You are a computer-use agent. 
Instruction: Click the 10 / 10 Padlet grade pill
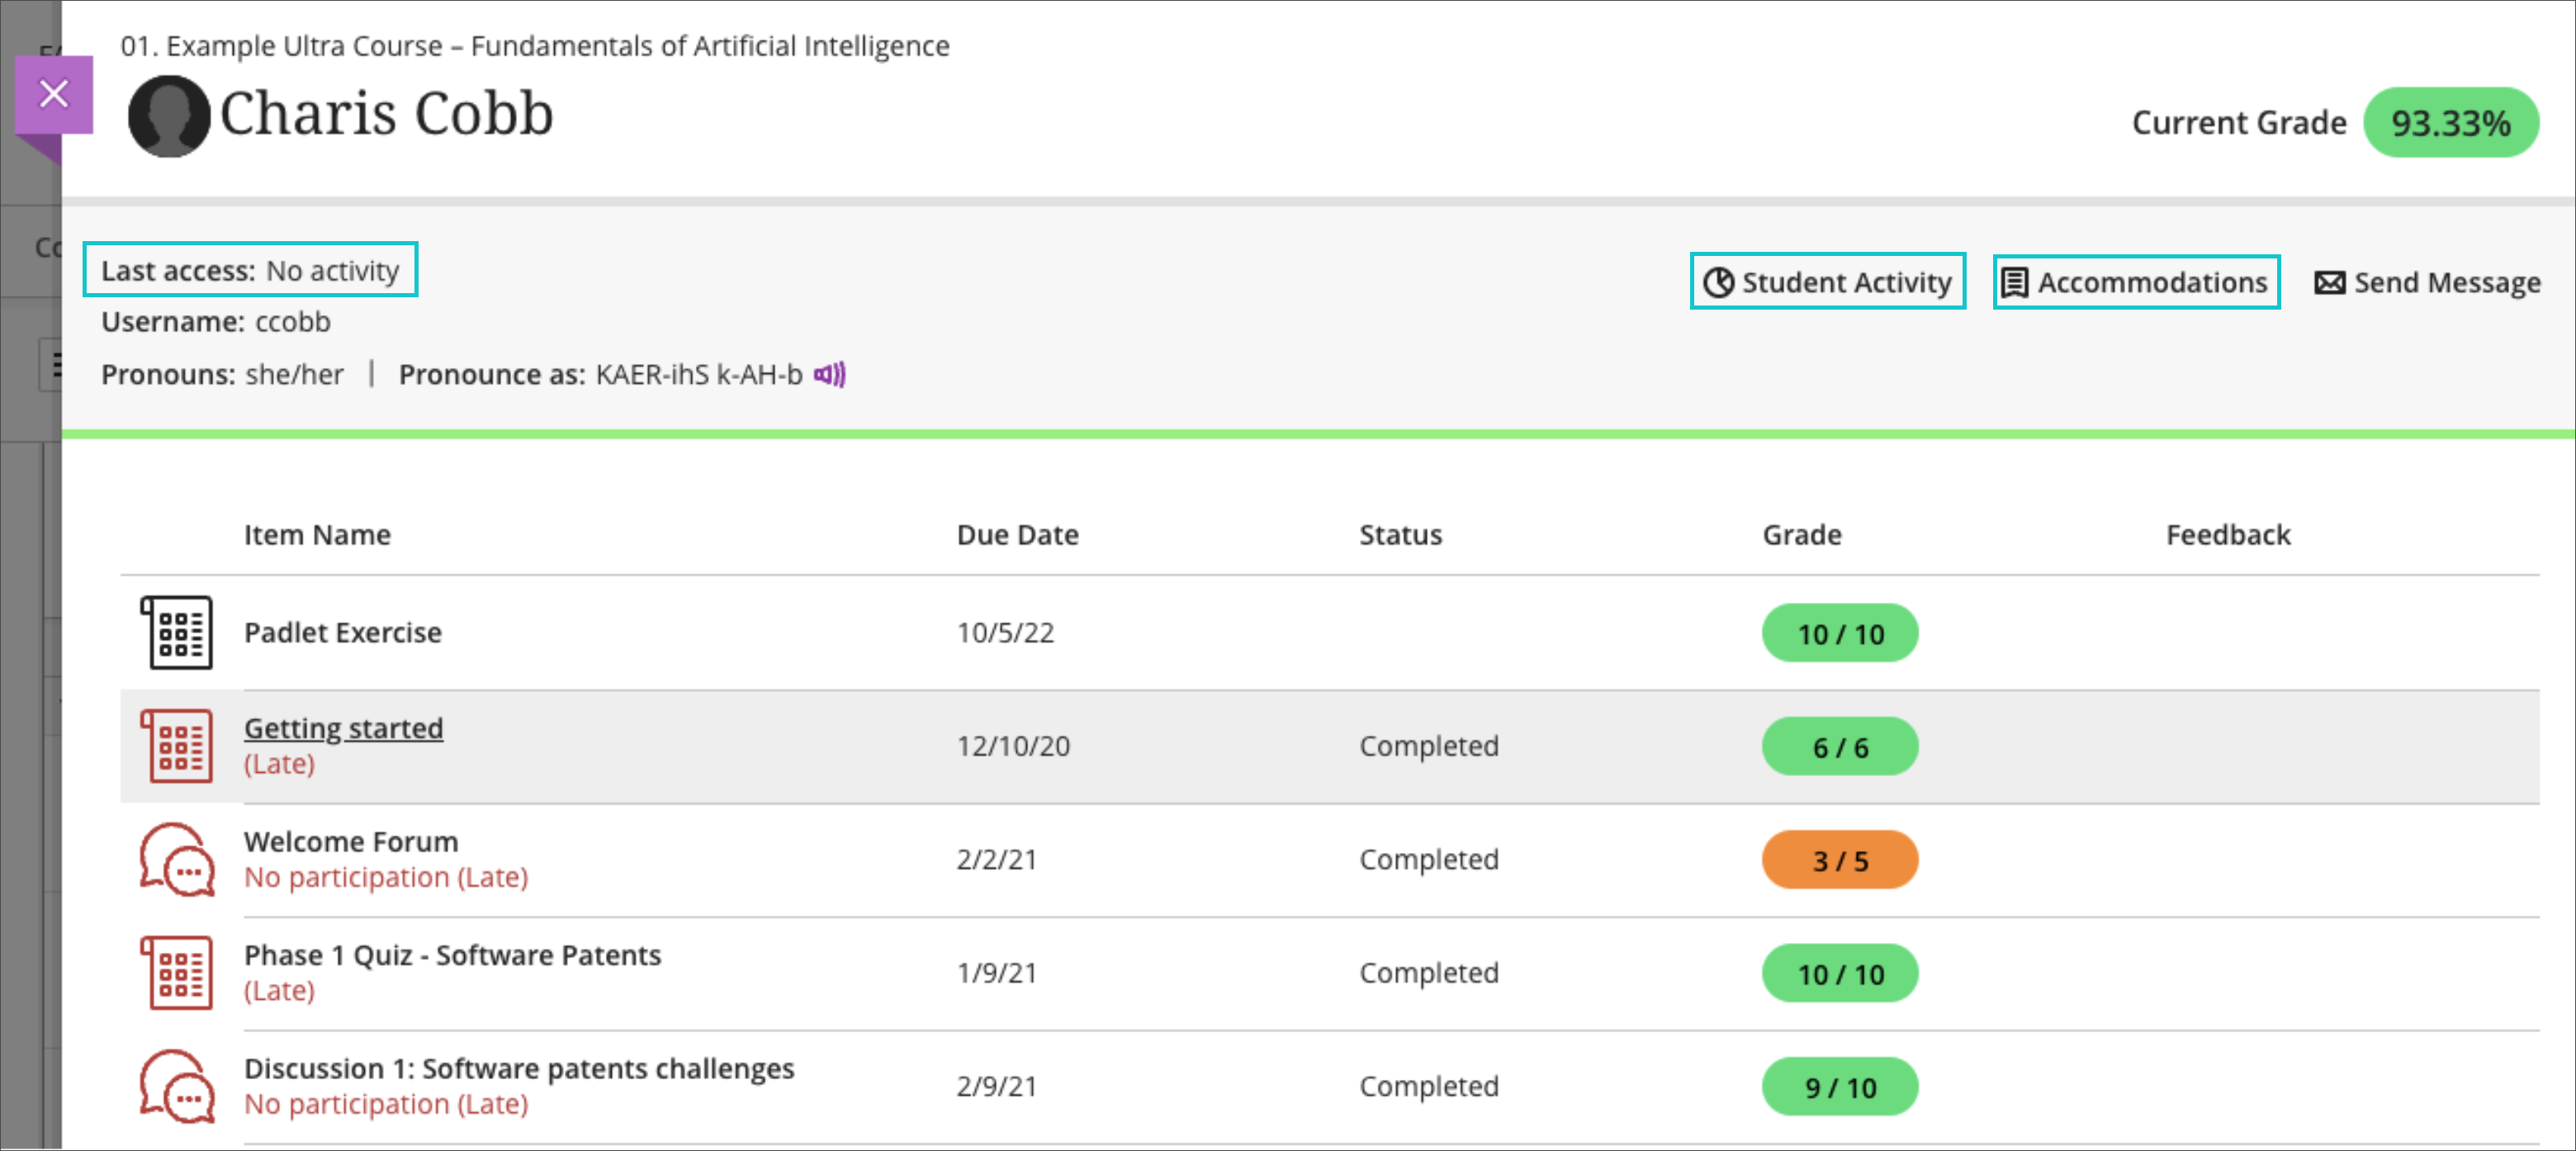click(1839, 634)
